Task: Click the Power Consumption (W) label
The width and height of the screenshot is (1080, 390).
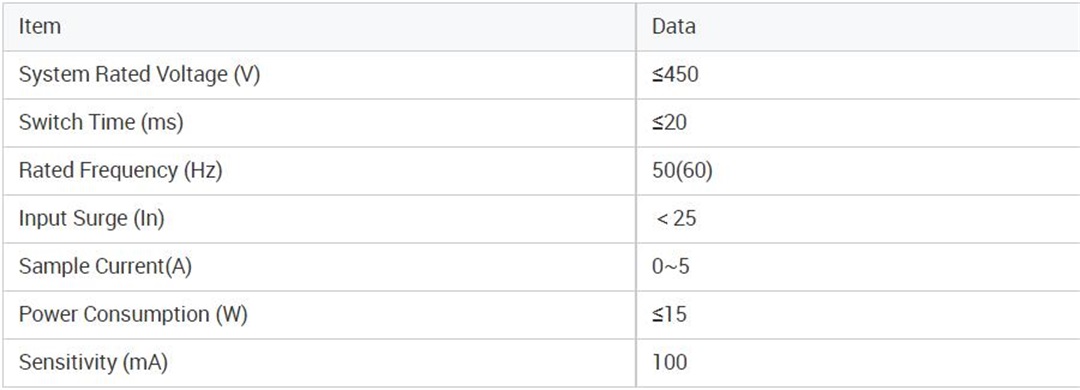Action: [133, 315]
